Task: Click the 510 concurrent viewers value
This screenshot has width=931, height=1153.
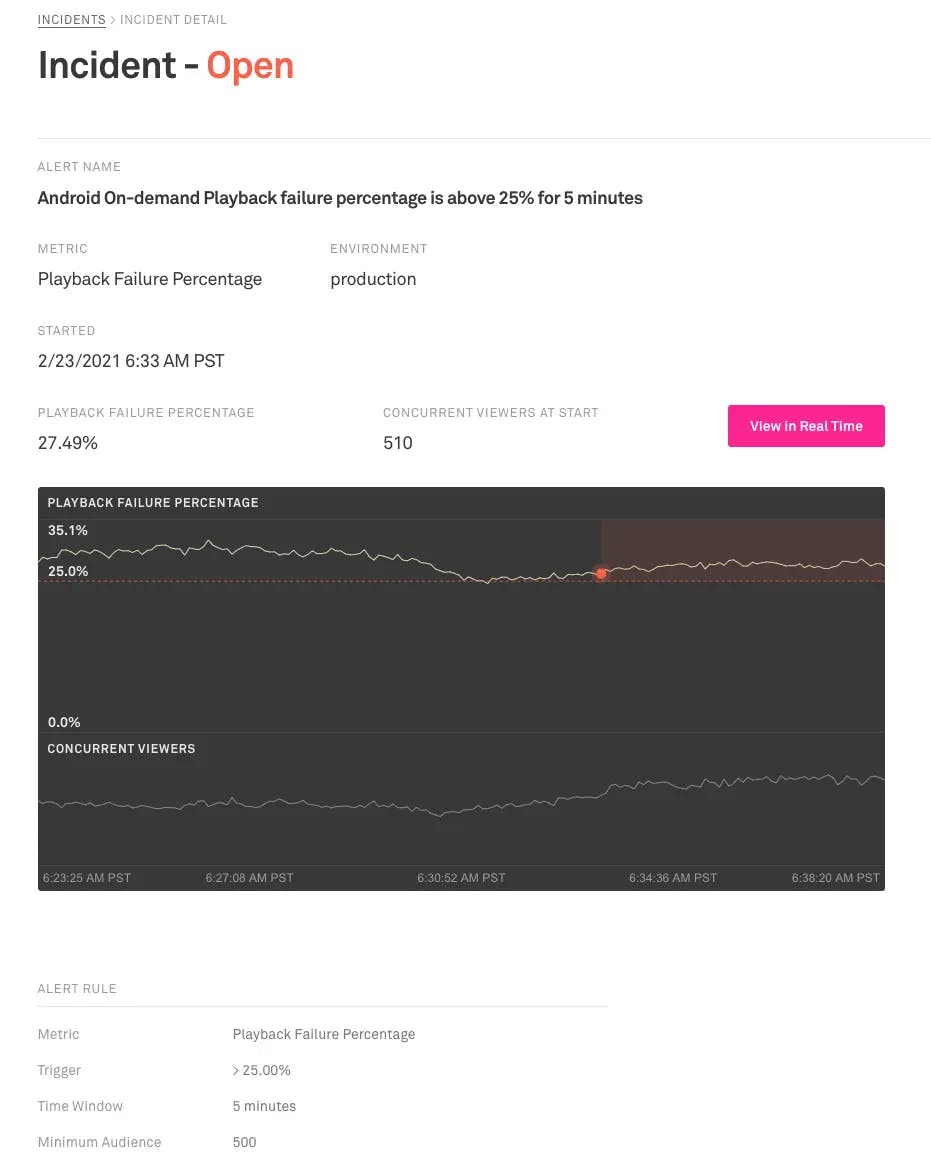Action: [x=398, y=443]
